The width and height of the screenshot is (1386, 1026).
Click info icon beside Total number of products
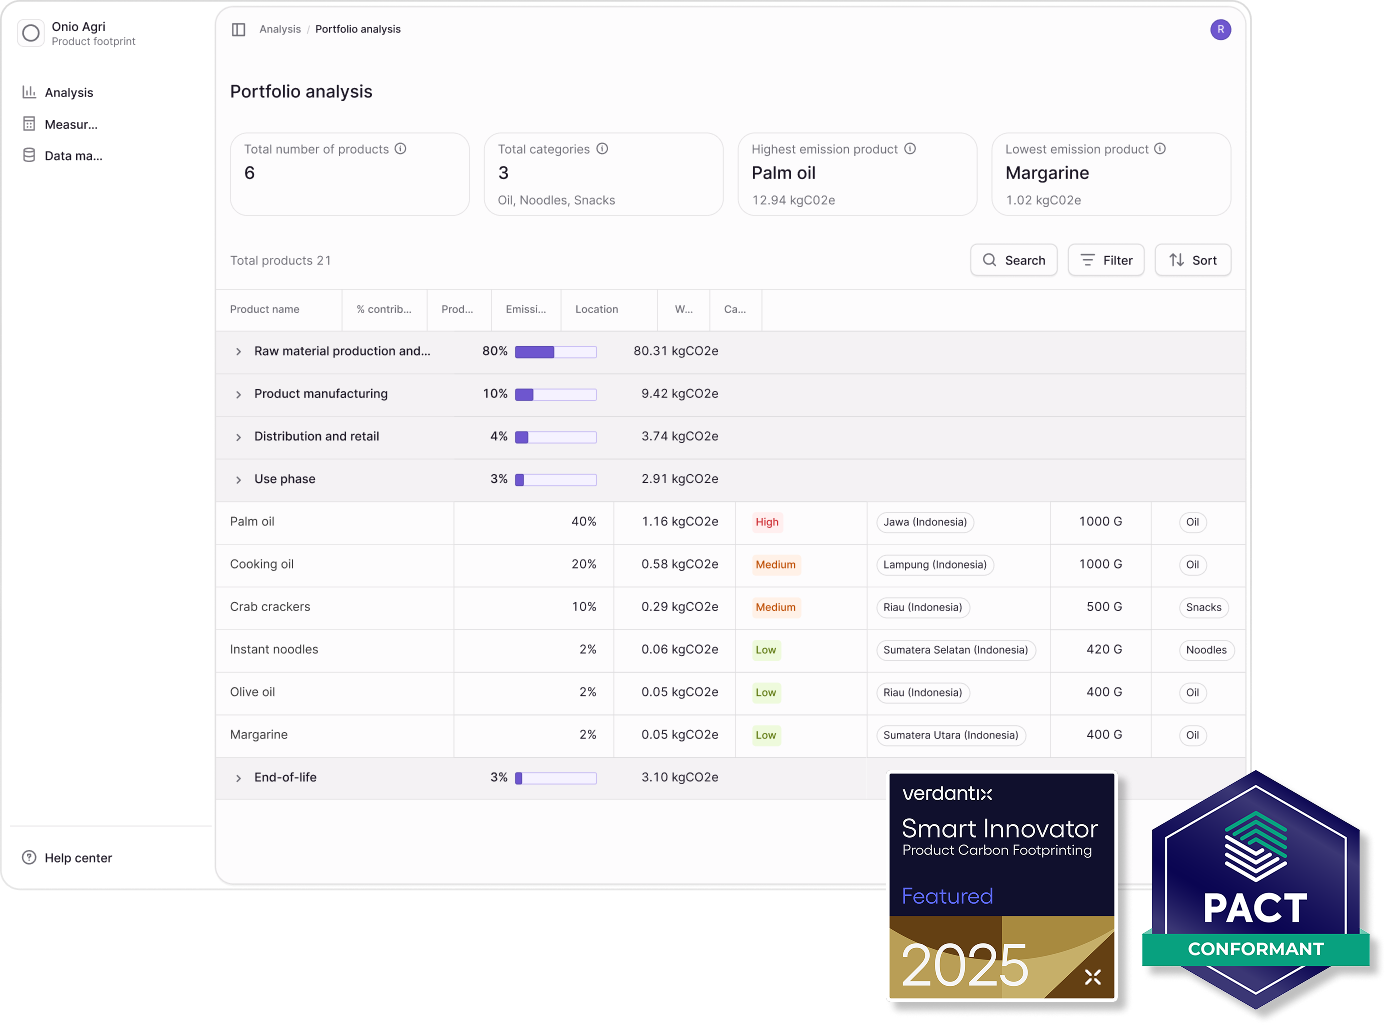point(400,149)
